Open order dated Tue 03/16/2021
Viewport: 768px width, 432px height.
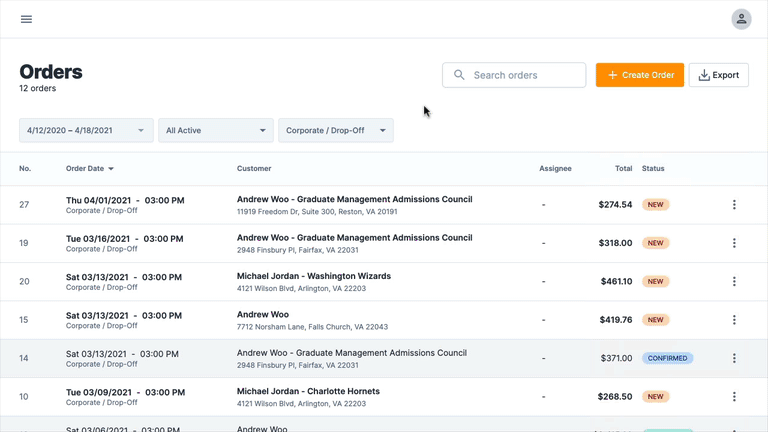point(124,239)
